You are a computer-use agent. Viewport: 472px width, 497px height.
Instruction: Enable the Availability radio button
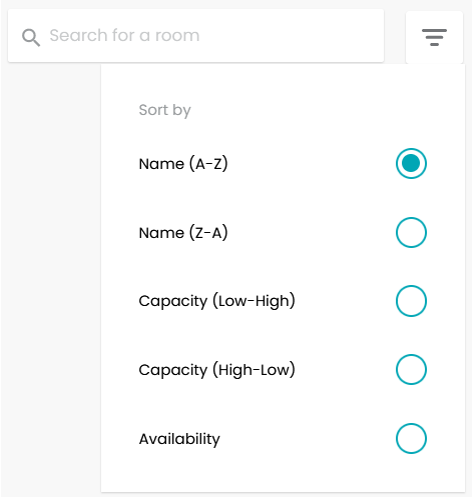pyautogui.click(x=411, y=438)
